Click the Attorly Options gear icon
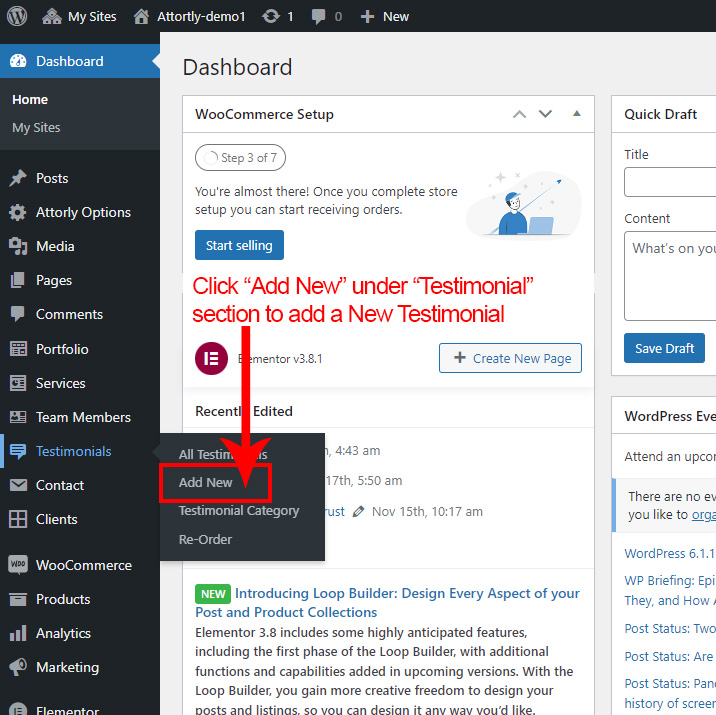 pyautogui.click(x=18, y=212)
